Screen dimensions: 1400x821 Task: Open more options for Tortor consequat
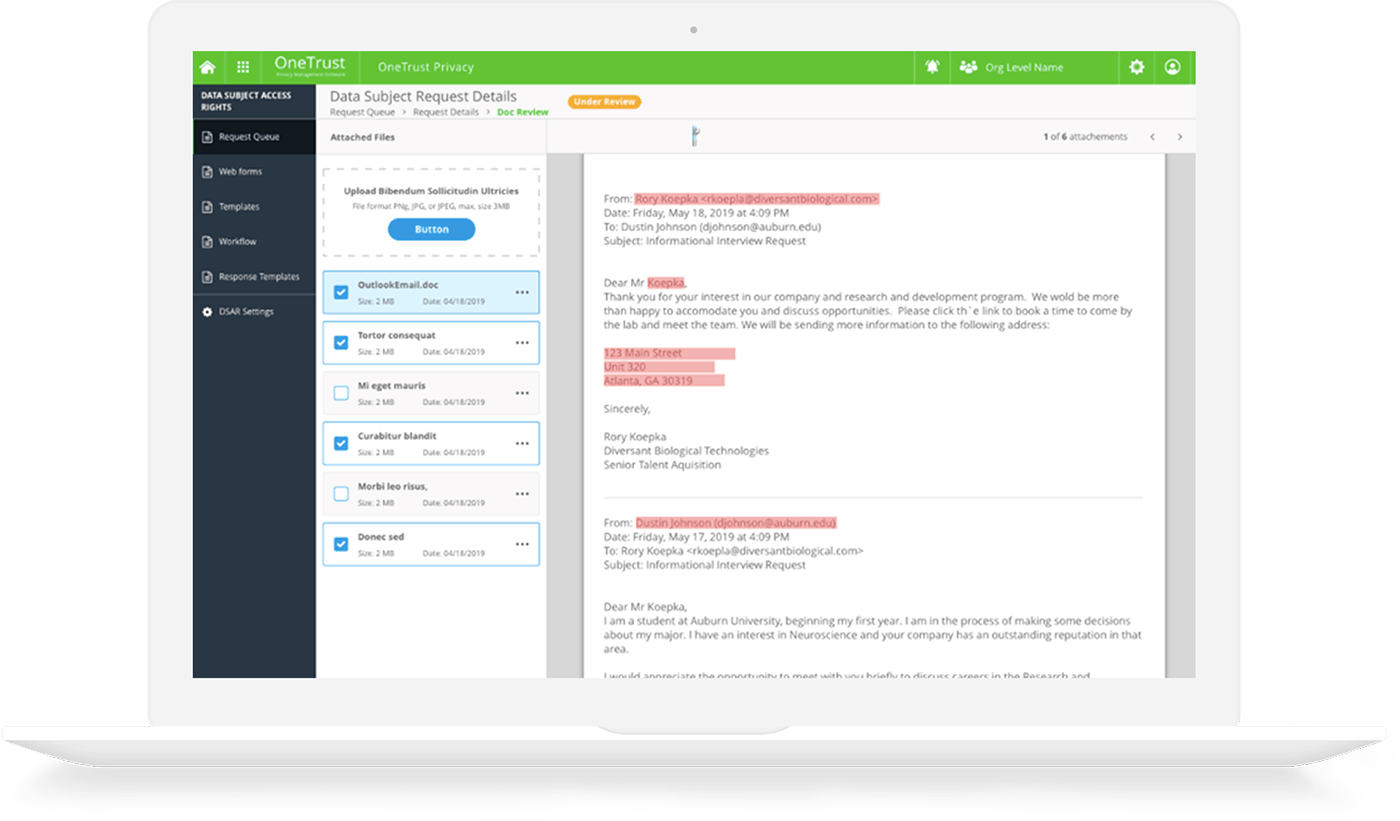point(522,343)
